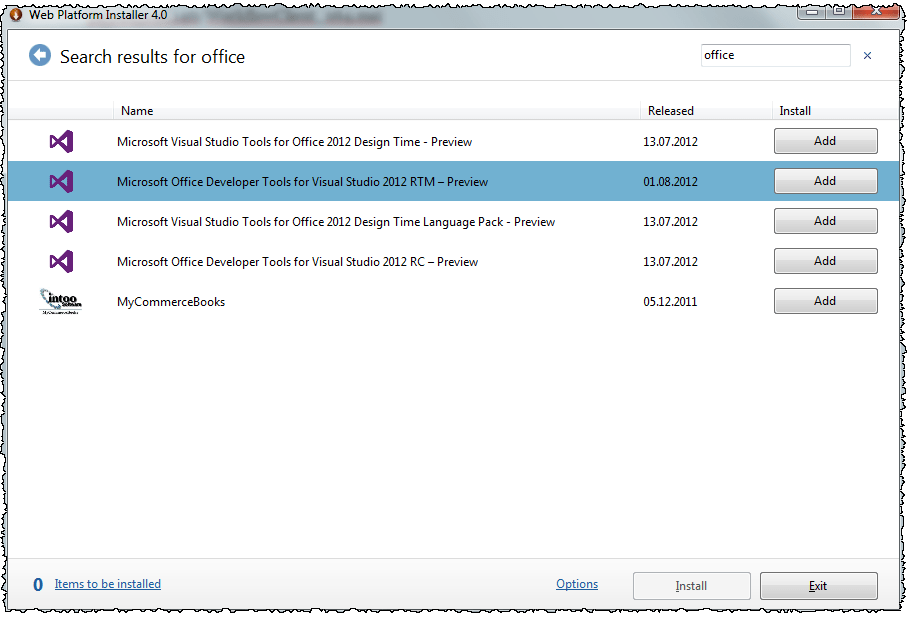Click the Web Platform Installer title bar icon
Image resolution: width=908 pixels, height=618 pixels.
tap(16, 14)
